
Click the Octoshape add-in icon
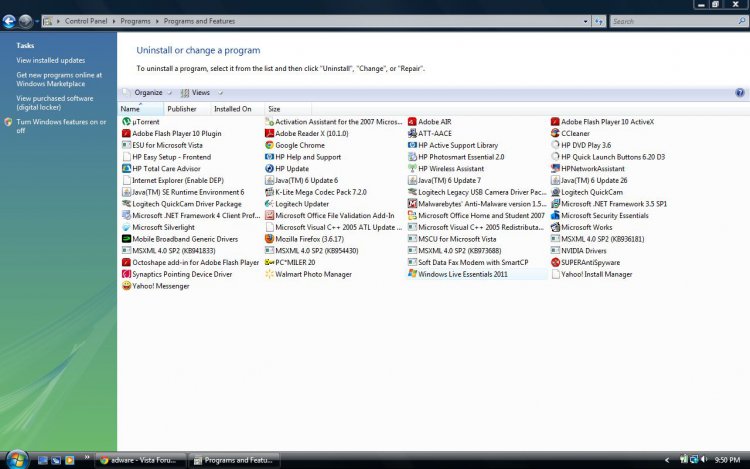coord(126,262)
